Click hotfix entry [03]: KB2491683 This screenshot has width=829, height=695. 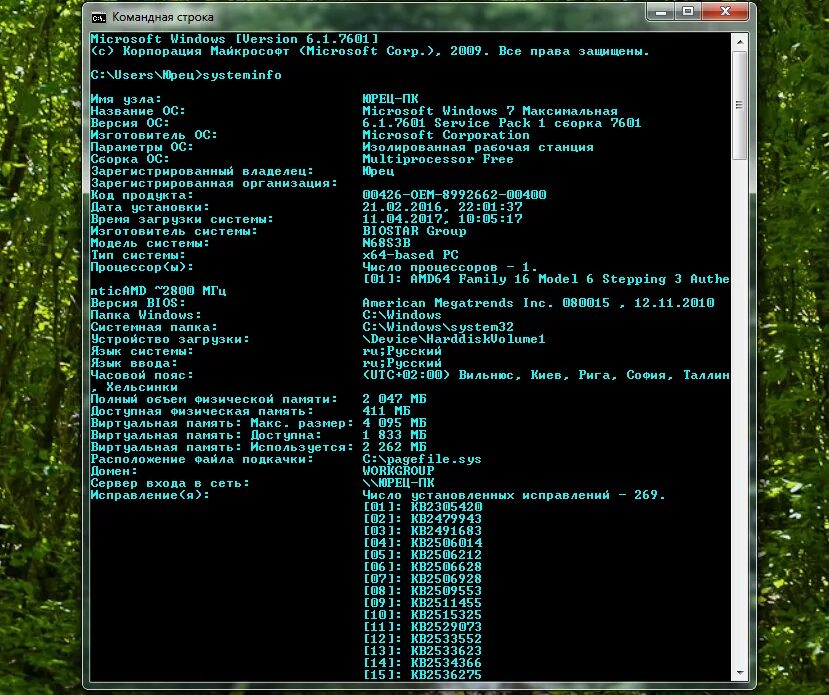422,531
